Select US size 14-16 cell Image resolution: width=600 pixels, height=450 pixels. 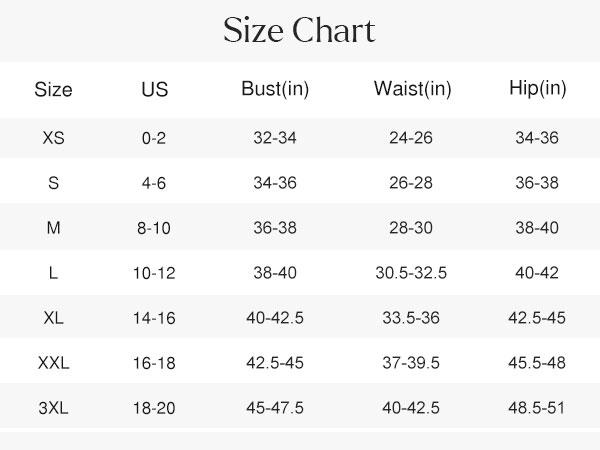[x=154, y=319]
